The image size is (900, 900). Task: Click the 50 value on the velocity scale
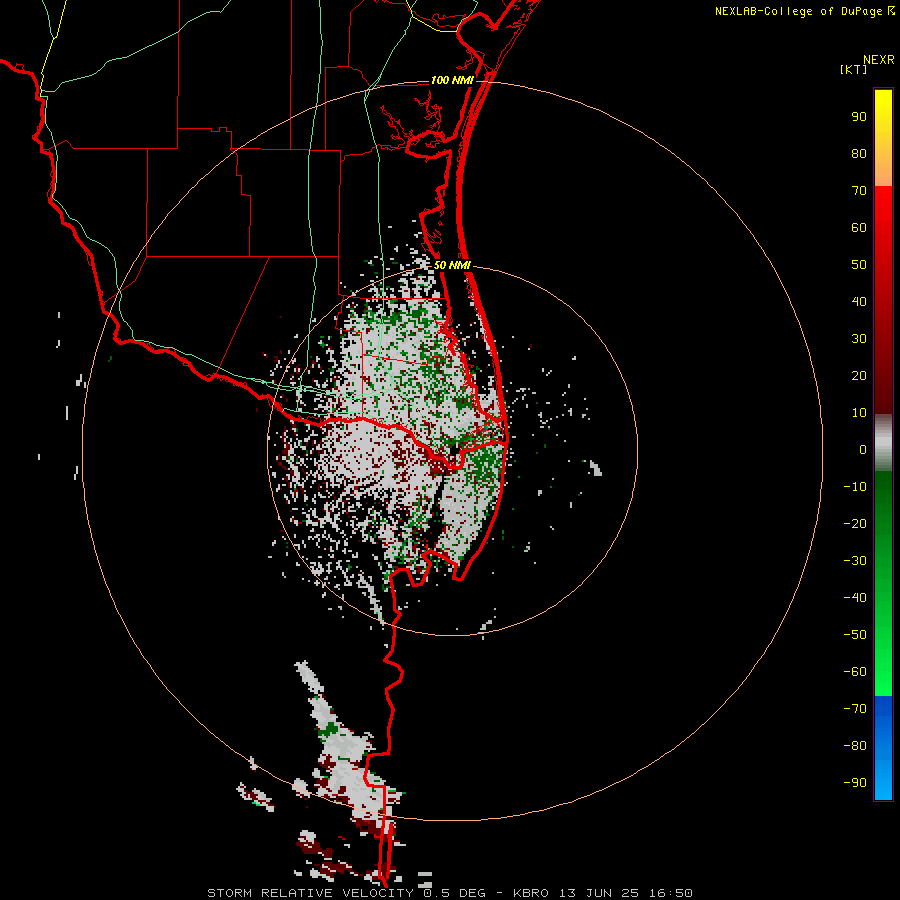pos(859,265)
